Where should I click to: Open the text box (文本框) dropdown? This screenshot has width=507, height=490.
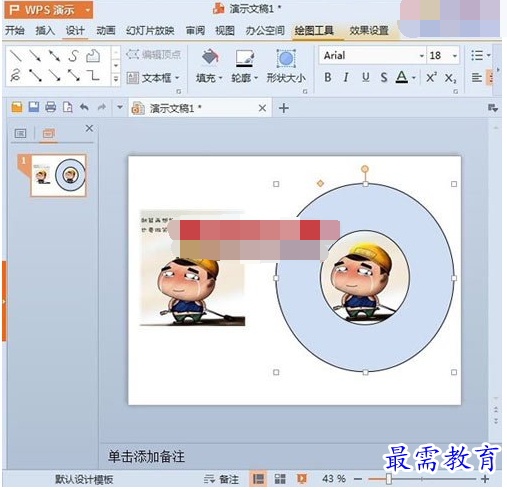[177, 78]
